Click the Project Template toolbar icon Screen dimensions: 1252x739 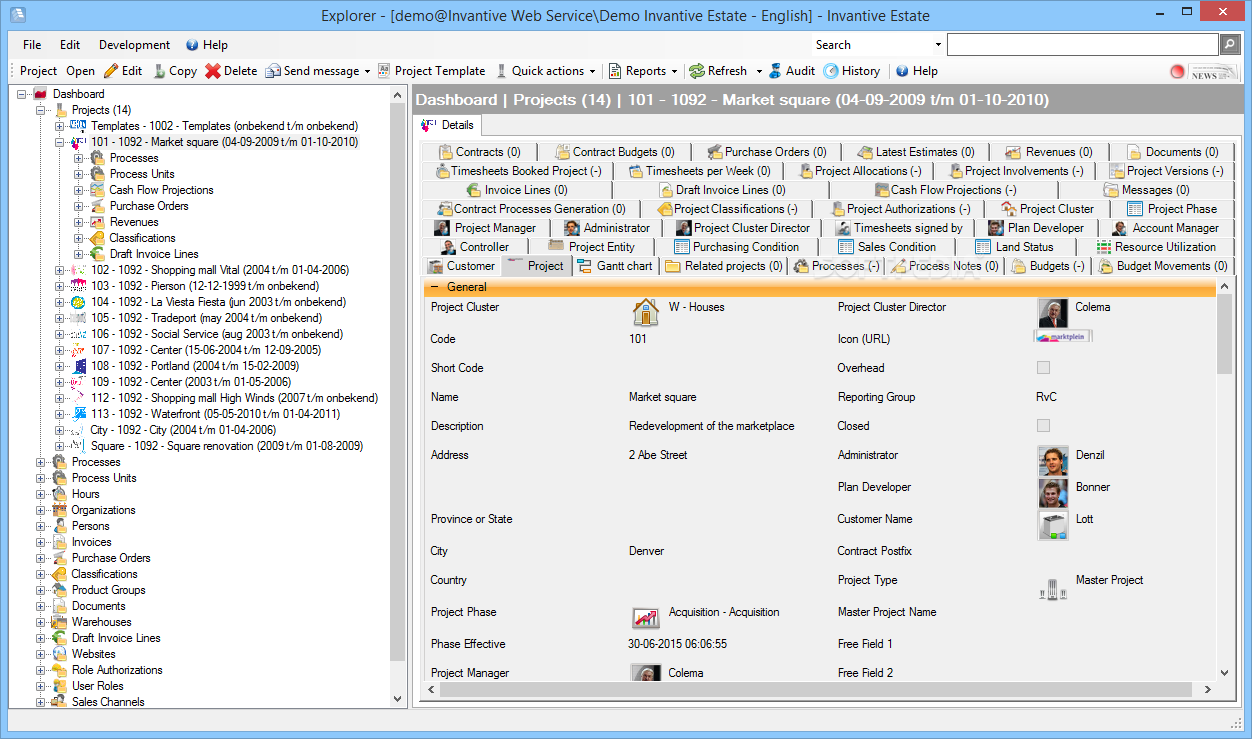[x=384, y=71]
